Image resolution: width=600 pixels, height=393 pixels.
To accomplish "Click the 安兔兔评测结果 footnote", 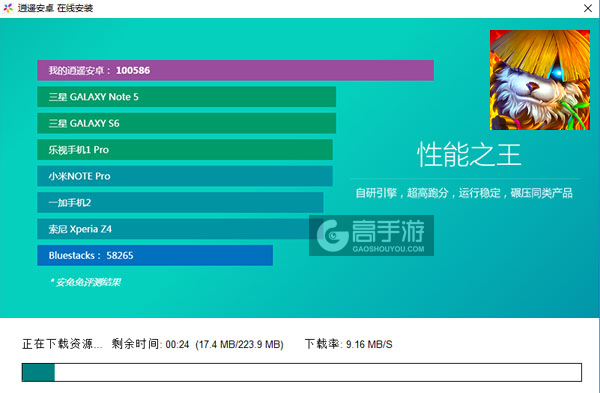I will pyautogui.click(x=85, y=282).
